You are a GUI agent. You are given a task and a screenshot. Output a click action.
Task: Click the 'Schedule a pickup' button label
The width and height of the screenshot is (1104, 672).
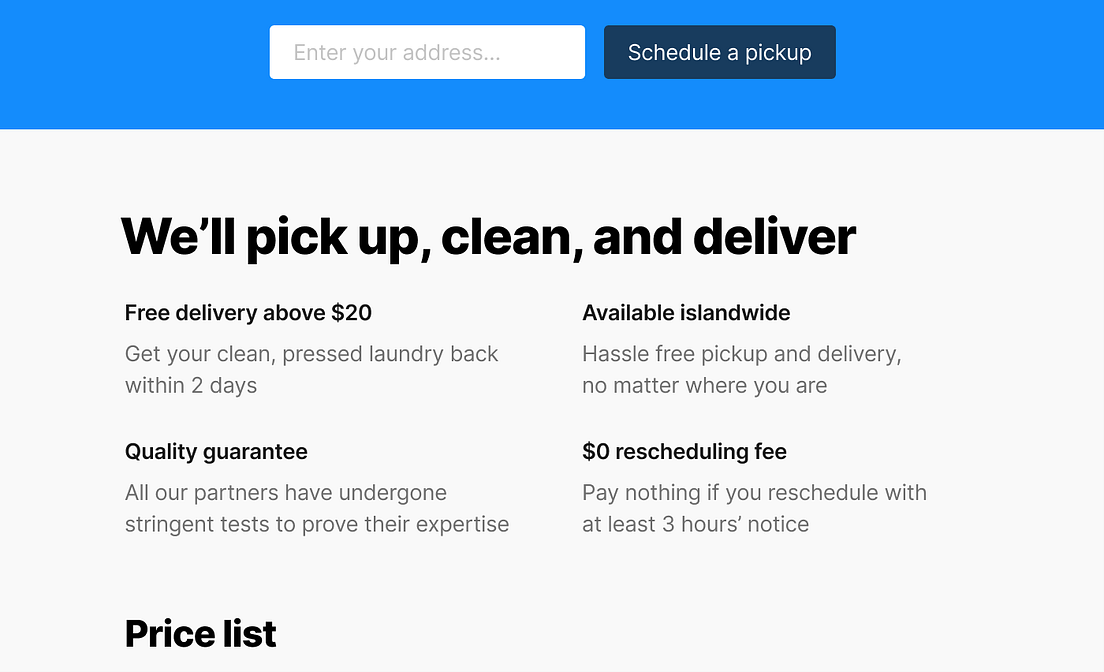(x=719, y=52)
